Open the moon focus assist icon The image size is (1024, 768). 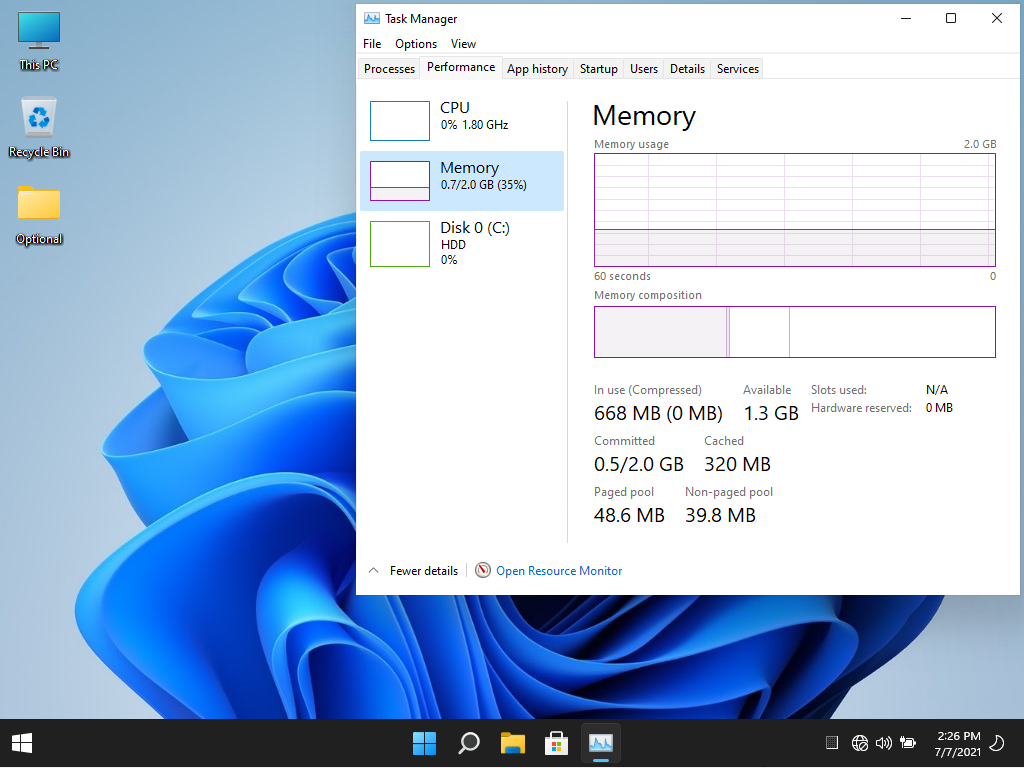click(997, 743)
